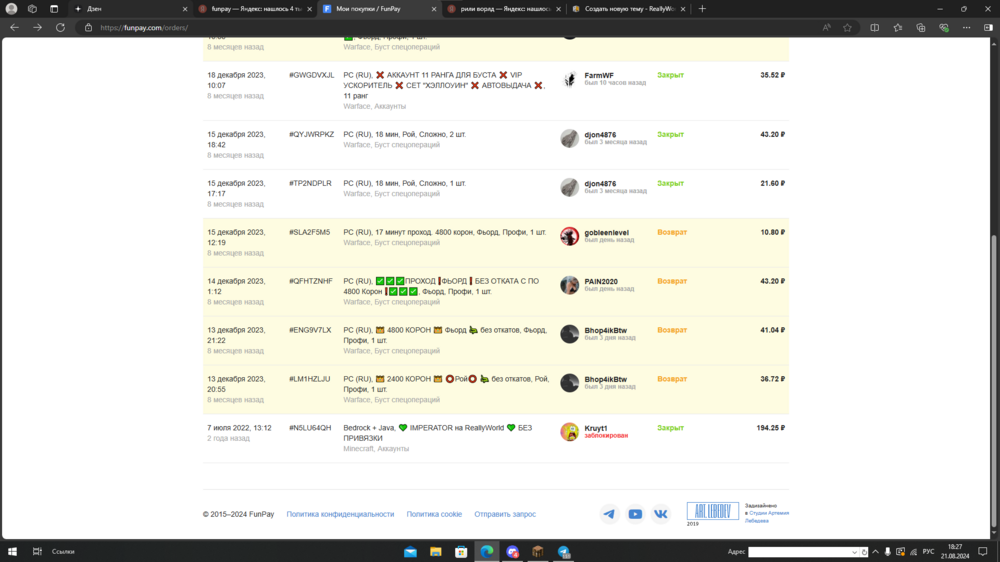Open taskbar address field dropdown

click(x=854, y=552)
